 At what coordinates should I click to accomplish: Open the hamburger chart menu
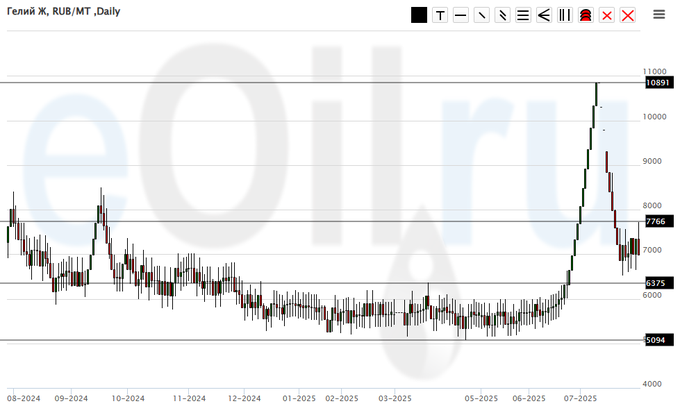pyautogui.click(x=659, y=14)
